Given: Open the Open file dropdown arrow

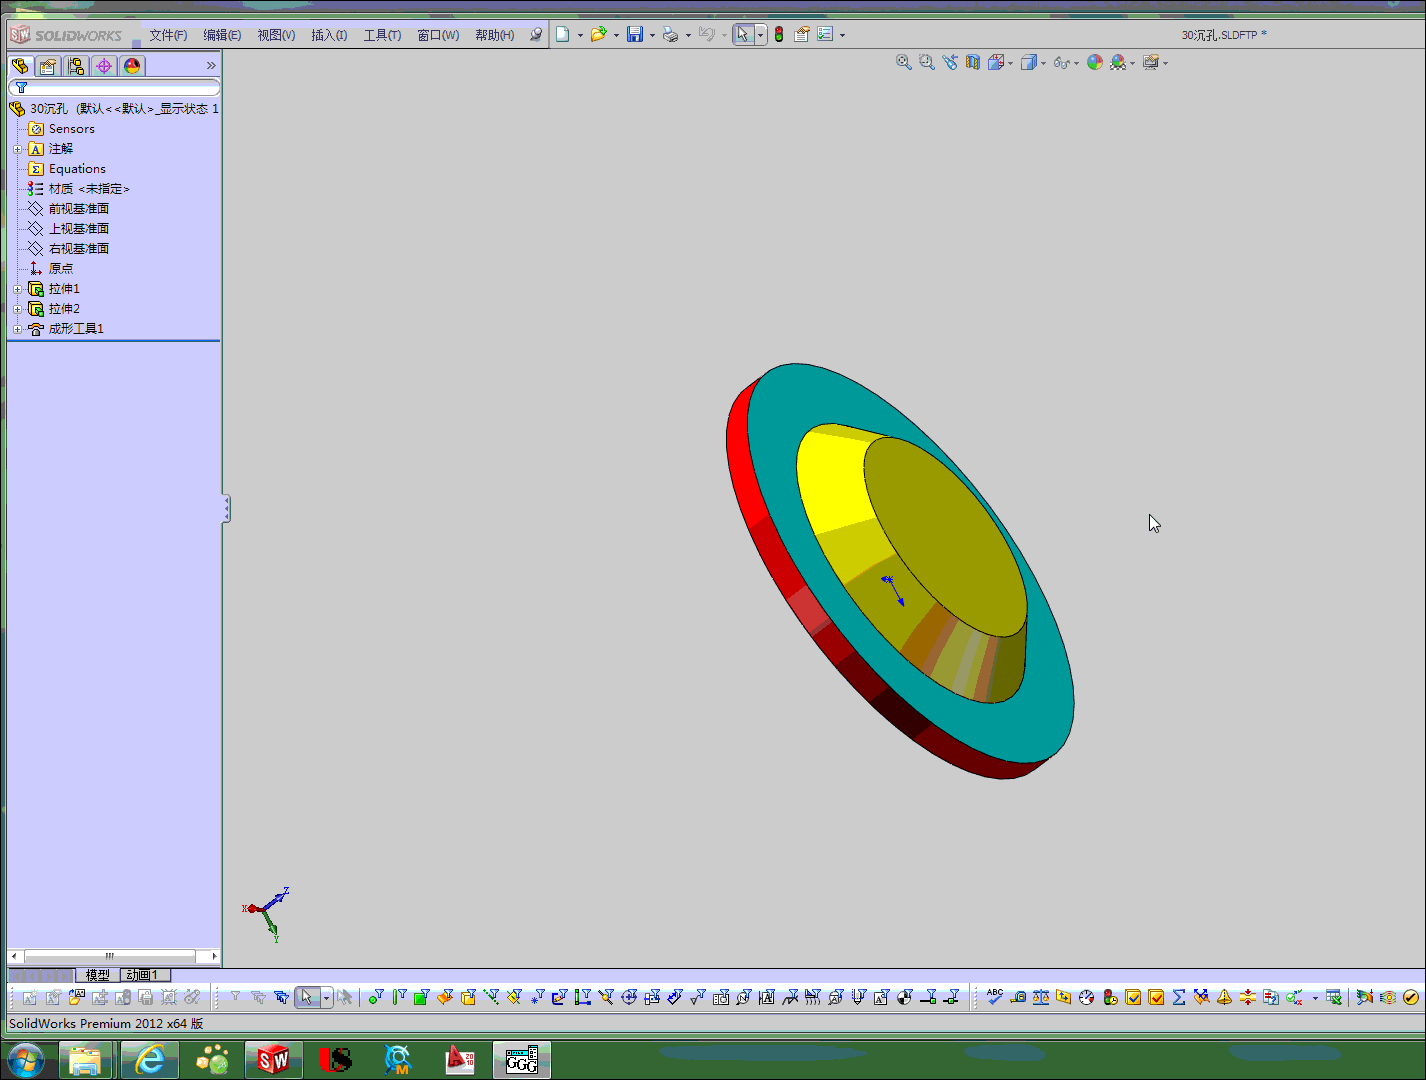Looking at the screenshot, I should click(616, 35).
